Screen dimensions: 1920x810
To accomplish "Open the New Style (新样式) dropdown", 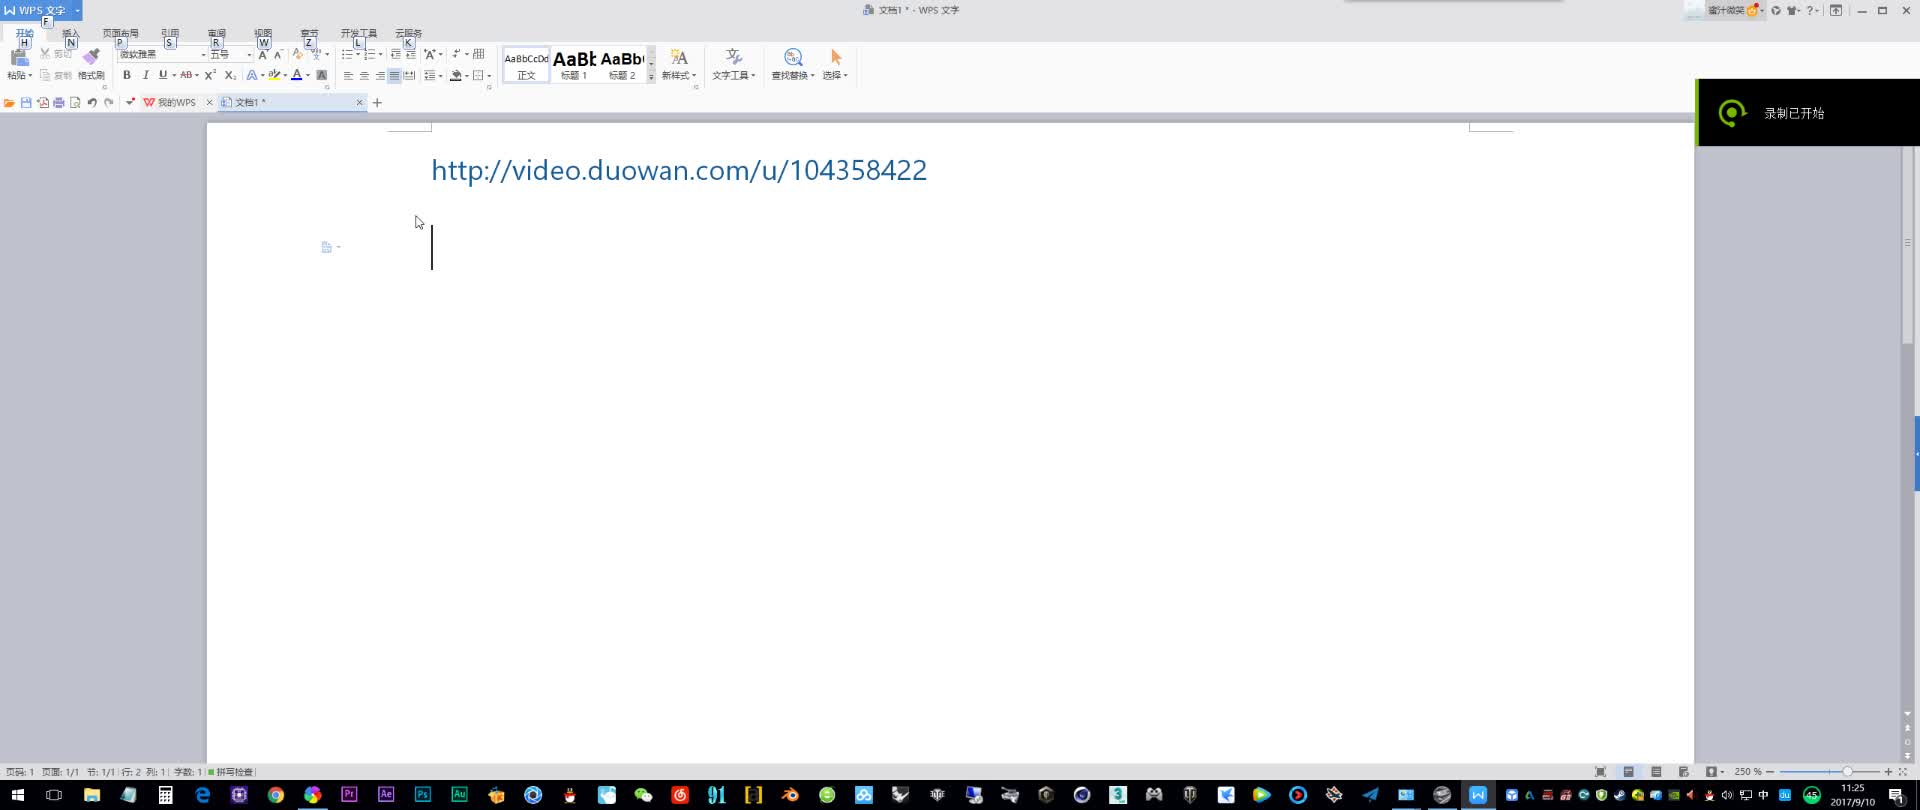I will (x=679, y=64).
